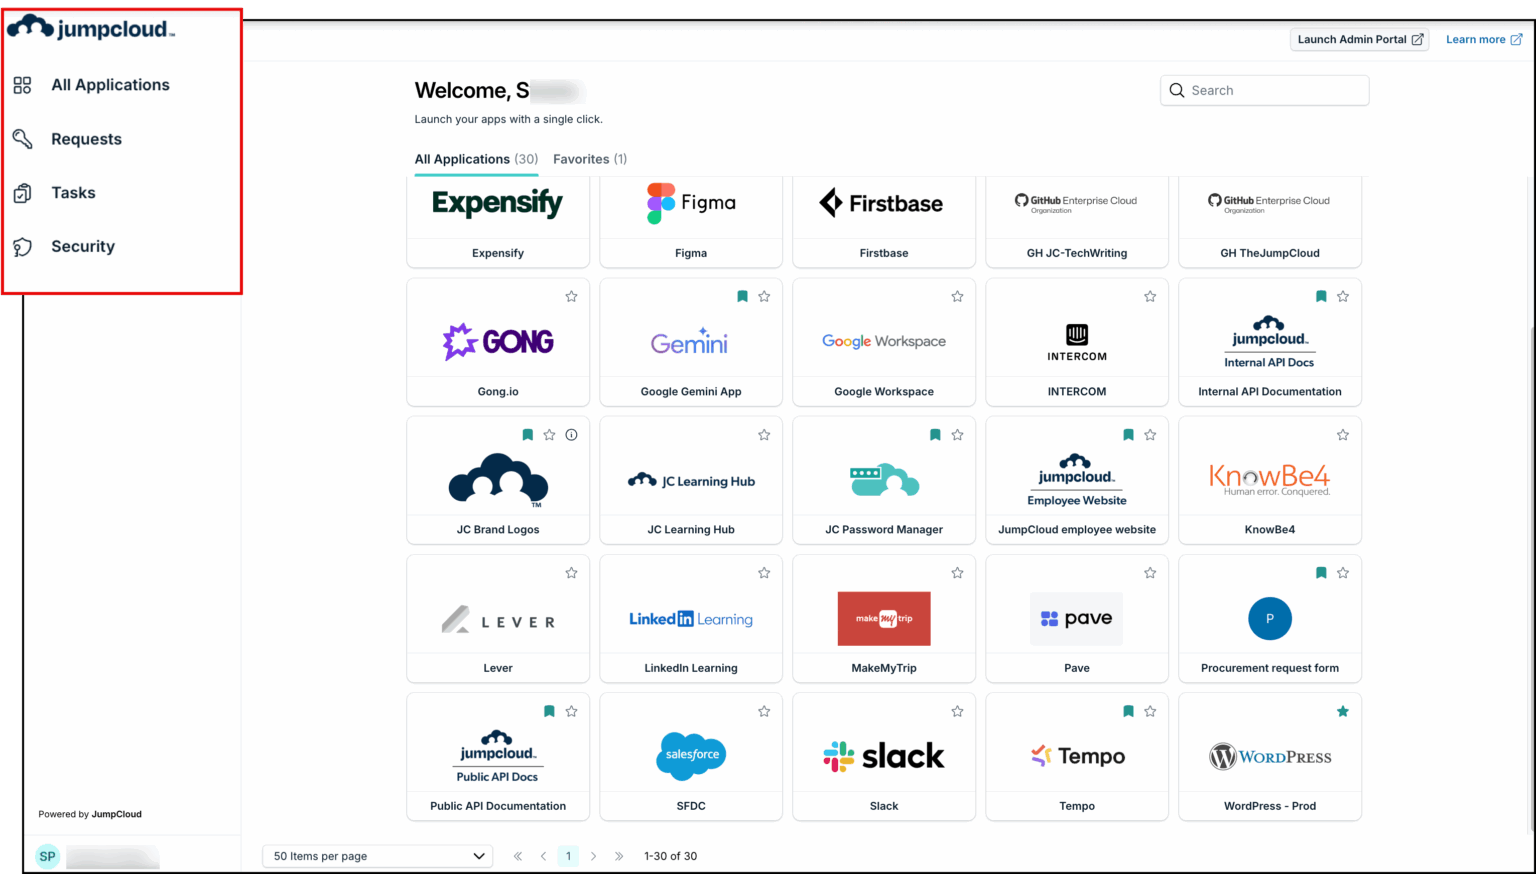Toggle the bookmark on the Tempo tile
1536x874 pixels.
[1128, 712]
